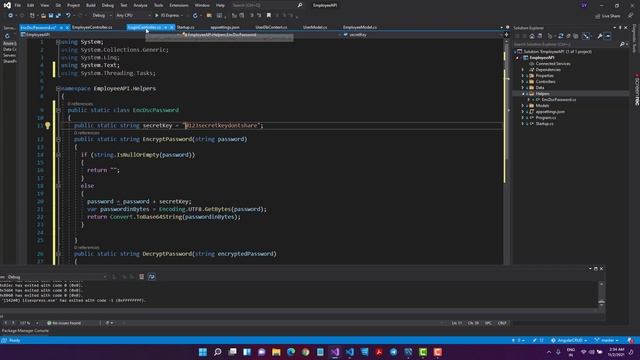Screen dimensions: 640x360
Task: Select Connected Services node
Action: coord(553,64)
